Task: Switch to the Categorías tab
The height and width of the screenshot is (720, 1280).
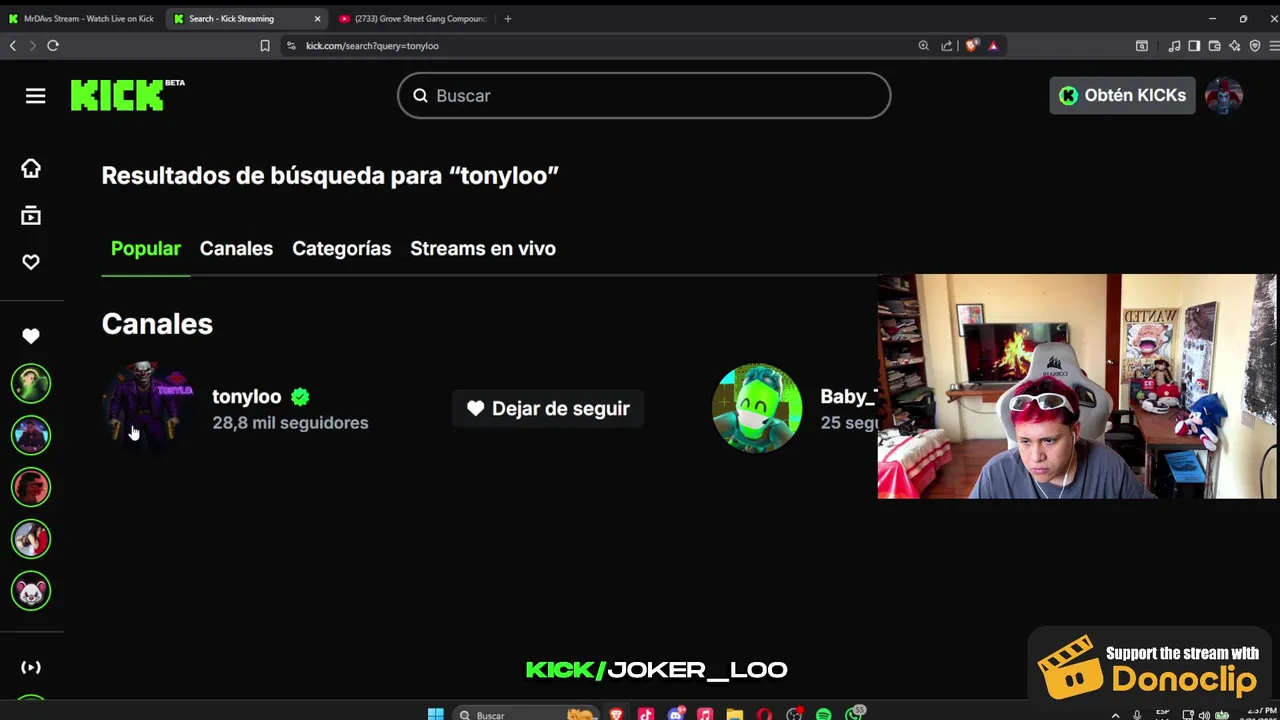Action: (x=341, y=249)
